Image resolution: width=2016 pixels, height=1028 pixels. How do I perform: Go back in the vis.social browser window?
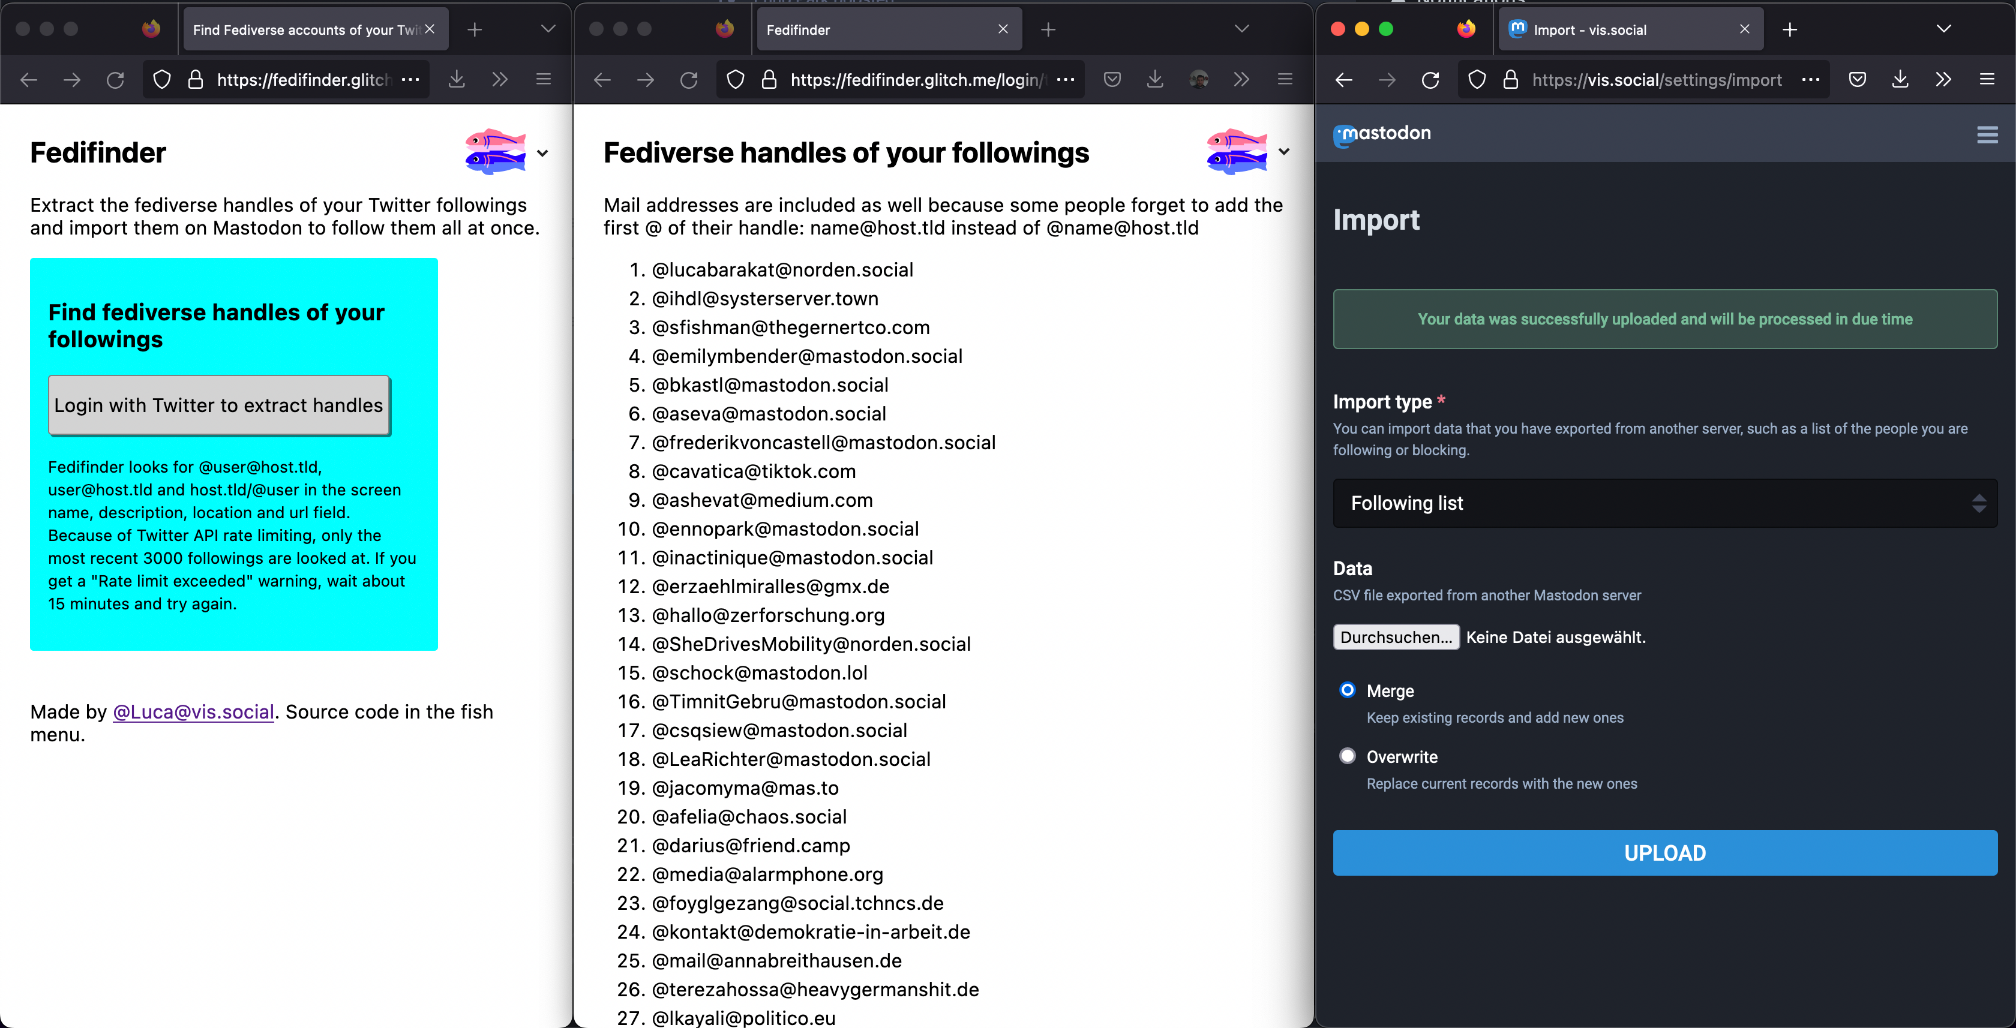pos(1344,80)
